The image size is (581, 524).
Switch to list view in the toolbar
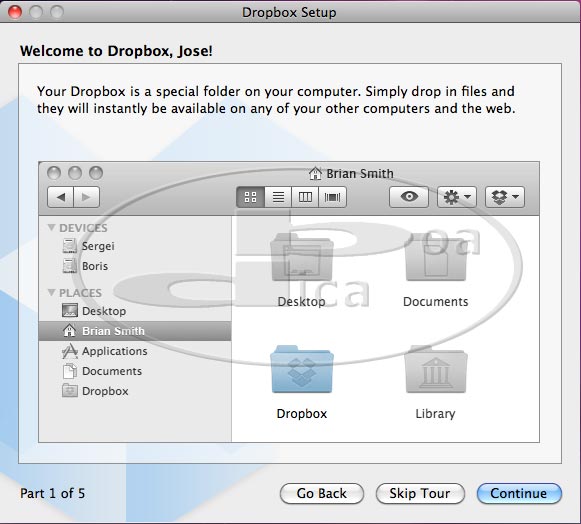point(278,197)
